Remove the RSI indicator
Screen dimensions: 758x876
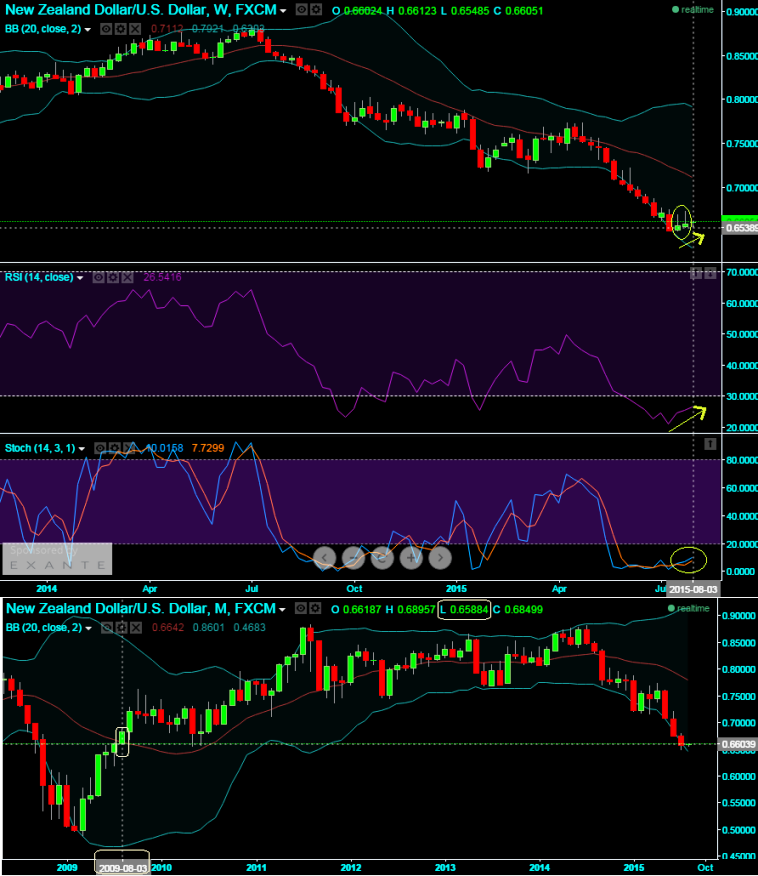click(127, 277)
